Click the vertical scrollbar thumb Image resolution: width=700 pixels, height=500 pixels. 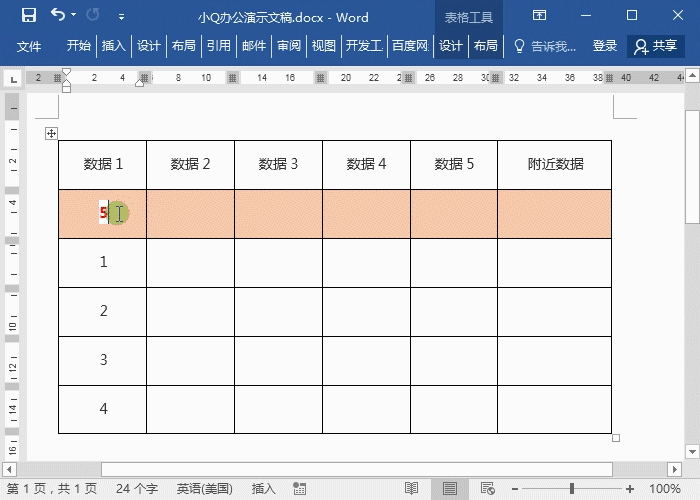(x=692, y=166)
